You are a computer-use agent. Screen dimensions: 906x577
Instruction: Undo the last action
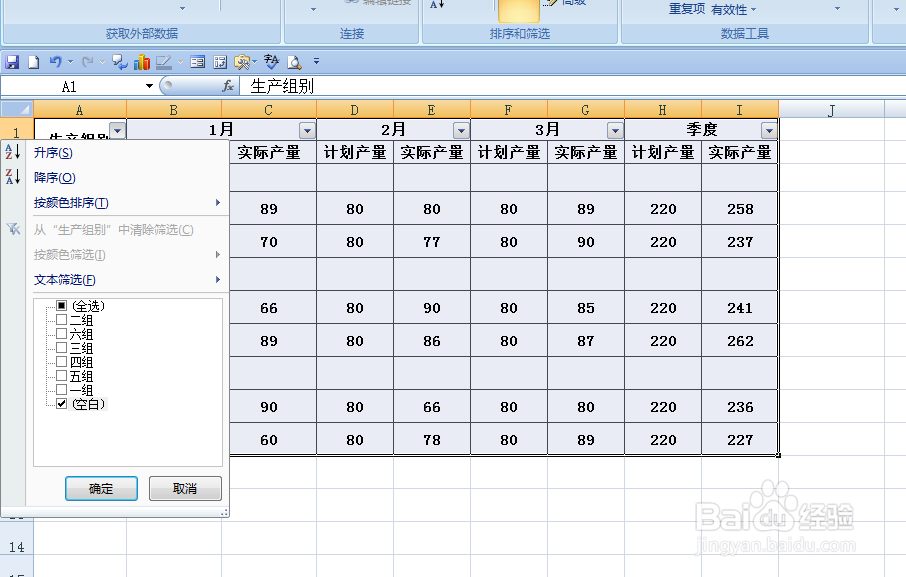click(55, 61)
